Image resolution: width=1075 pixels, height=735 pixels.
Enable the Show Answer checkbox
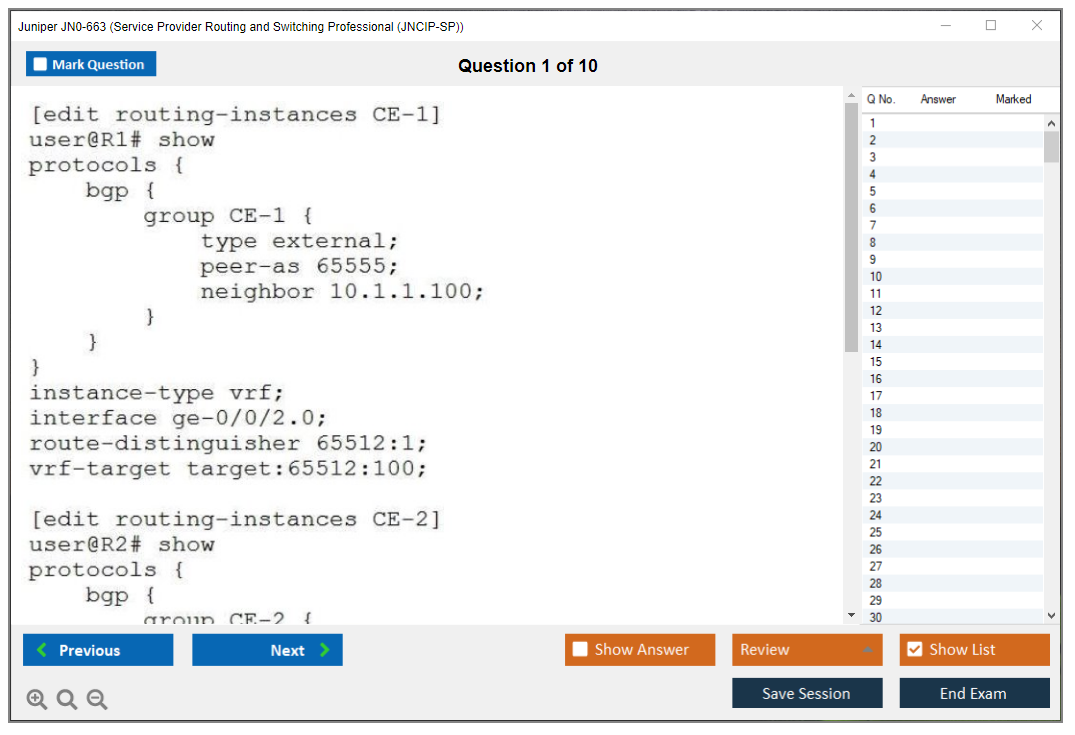pos(580,650)
